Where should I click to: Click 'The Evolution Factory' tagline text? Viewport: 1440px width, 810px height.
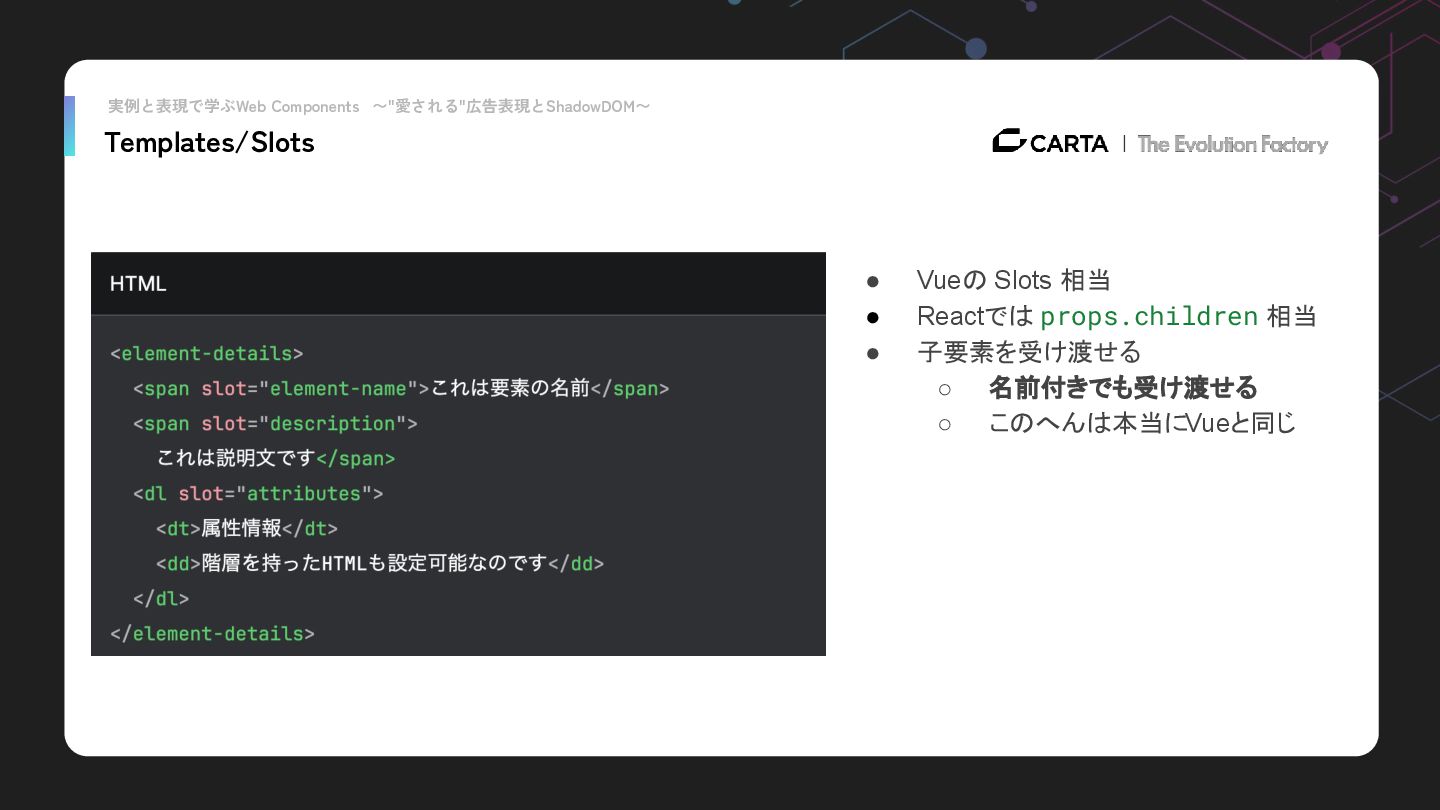(1232, 144)
